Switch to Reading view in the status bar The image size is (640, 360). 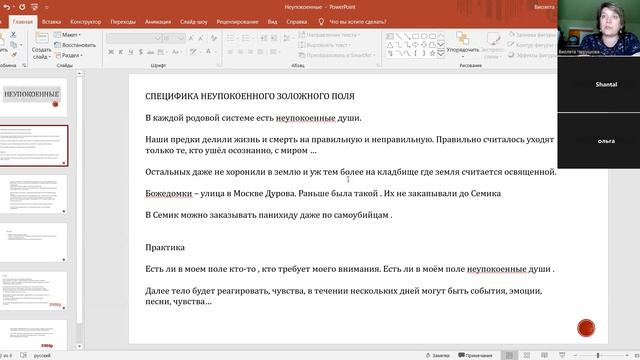pos(544,356)
